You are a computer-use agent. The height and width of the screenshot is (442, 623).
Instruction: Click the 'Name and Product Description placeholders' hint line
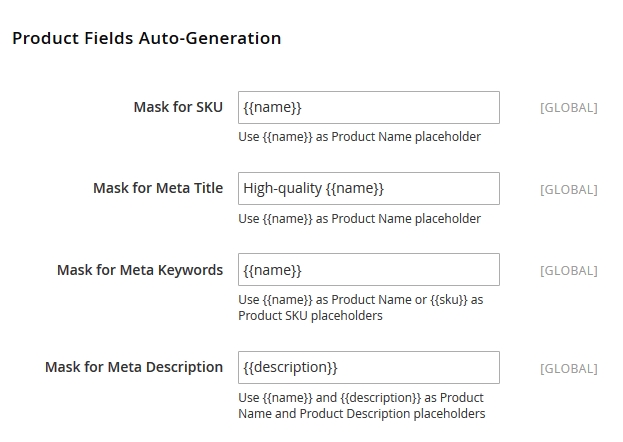(x=361, y=413)
